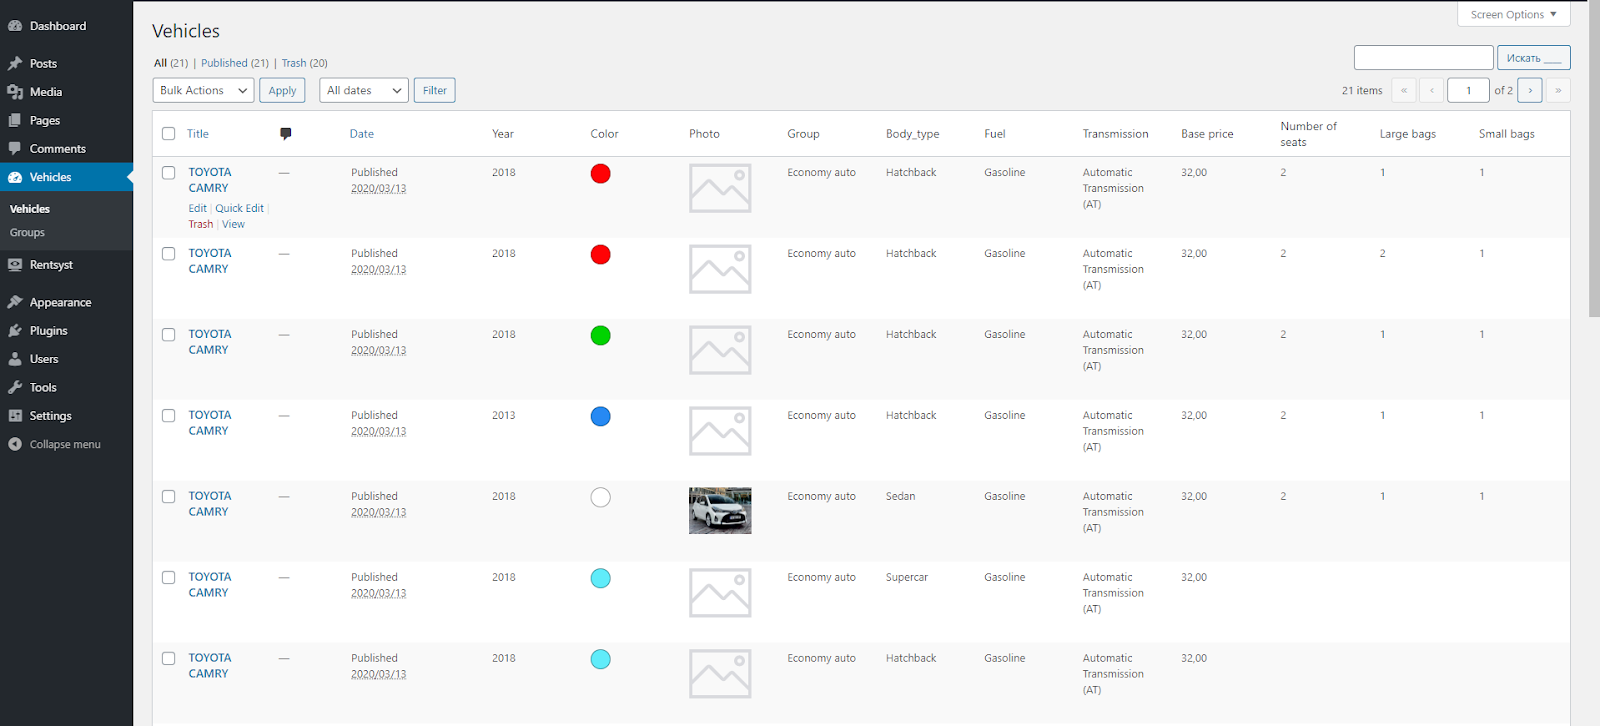Check the Sedan Toyota Camry row checkbox
Screen dimensions: 1600x726
coord(169,497)
